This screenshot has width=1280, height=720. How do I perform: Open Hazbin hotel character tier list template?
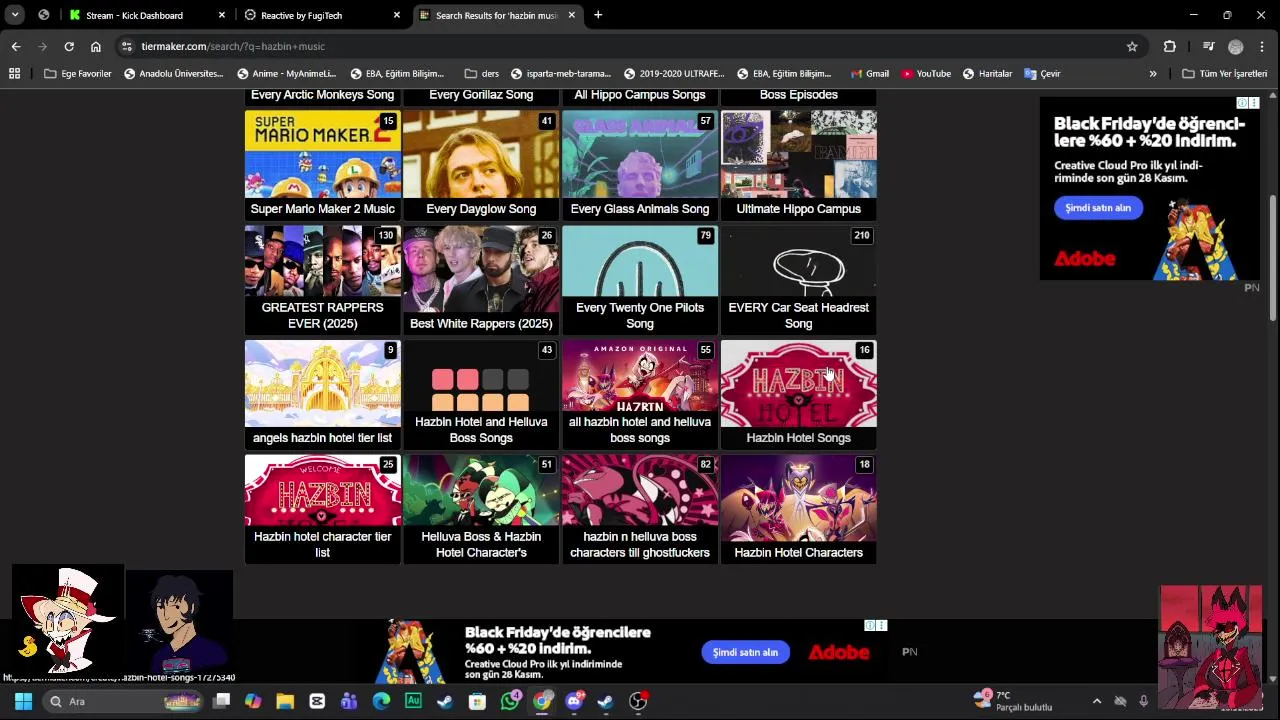(322, 509)
